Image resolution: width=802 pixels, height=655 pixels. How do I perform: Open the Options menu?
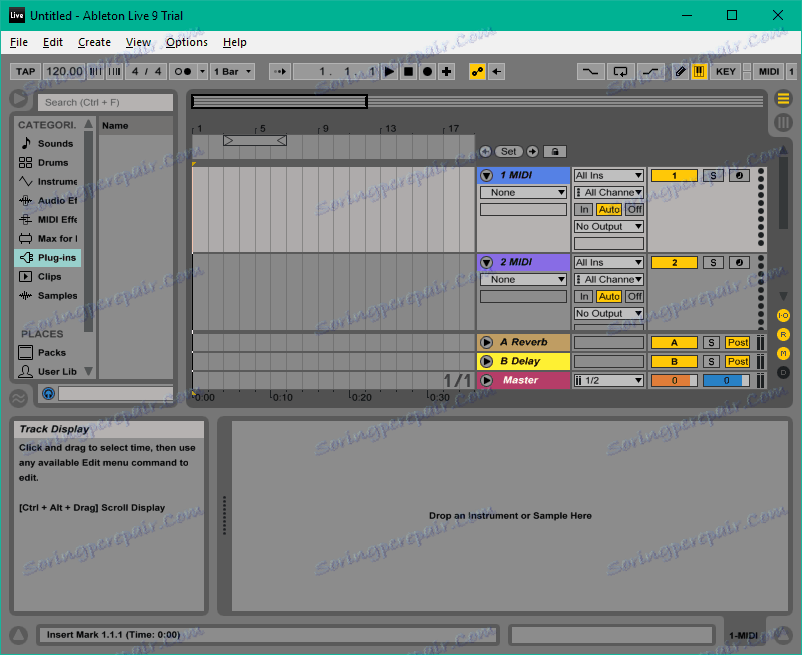187,42
